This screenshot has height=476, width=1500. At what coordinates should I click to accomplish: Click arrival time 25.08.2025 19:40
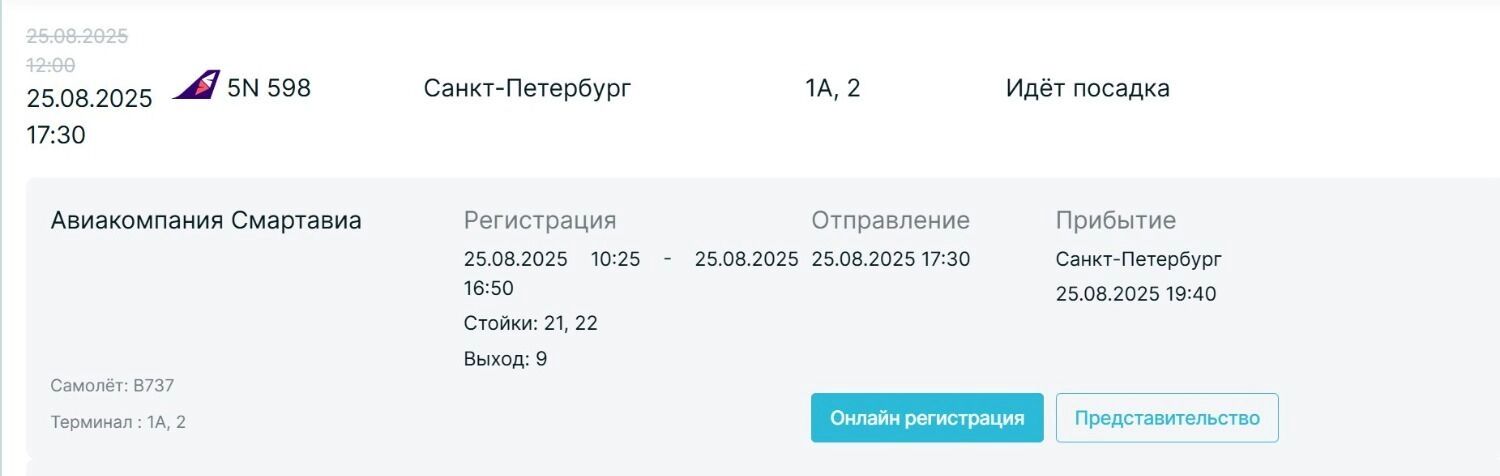tap(1136, 294)
